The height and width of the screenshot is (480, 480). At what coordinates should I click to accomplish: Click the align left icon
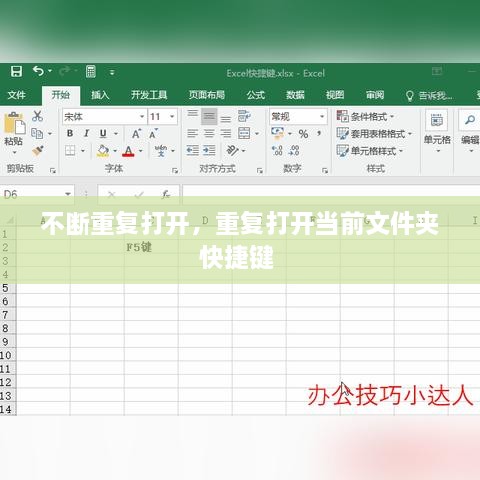(192, 134)
